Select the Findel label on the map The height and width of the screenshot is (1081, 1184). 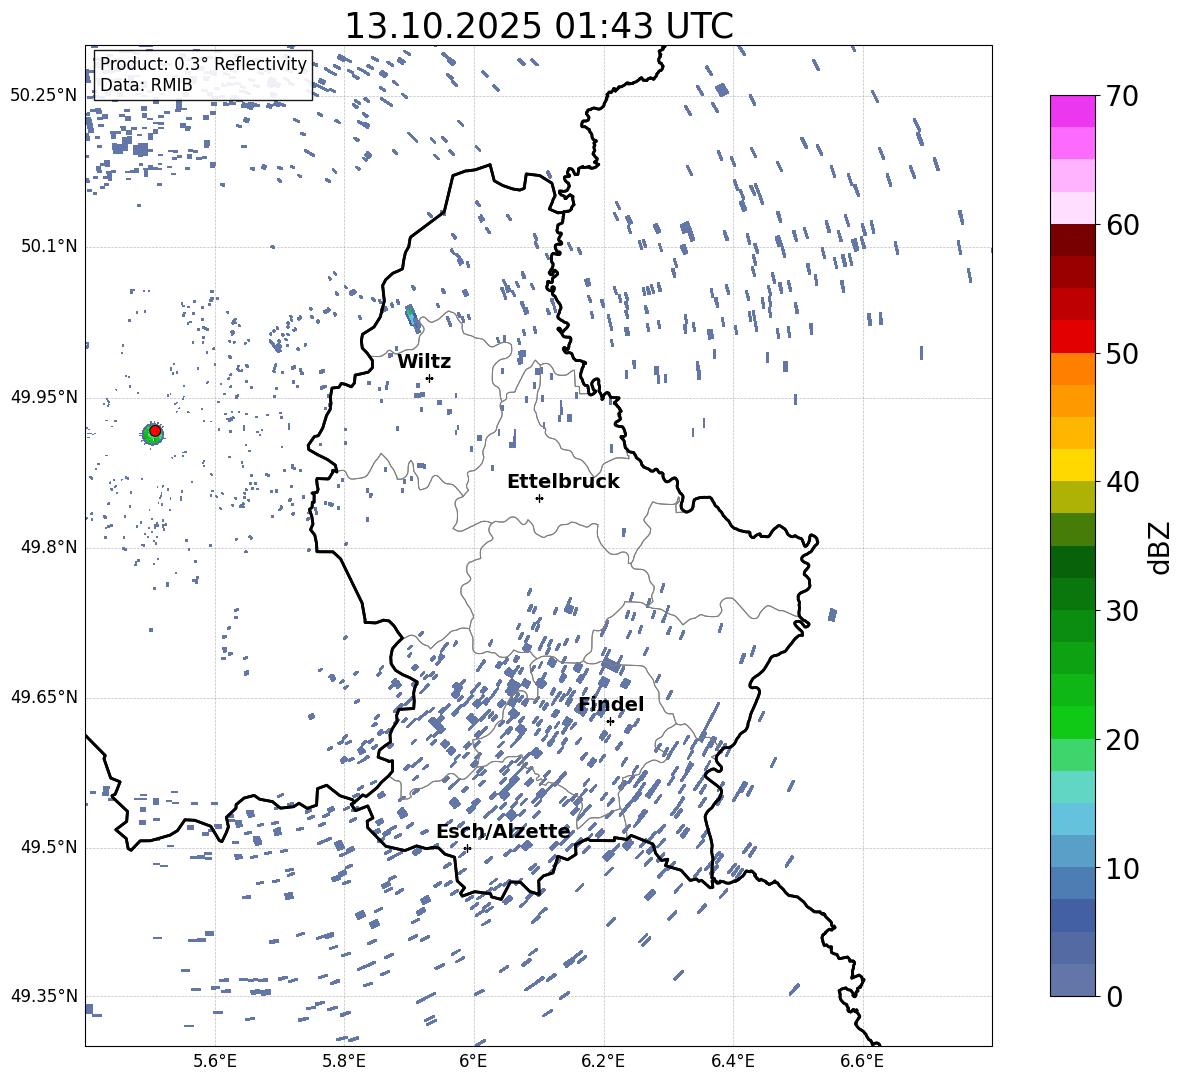[x=611, y=704]
